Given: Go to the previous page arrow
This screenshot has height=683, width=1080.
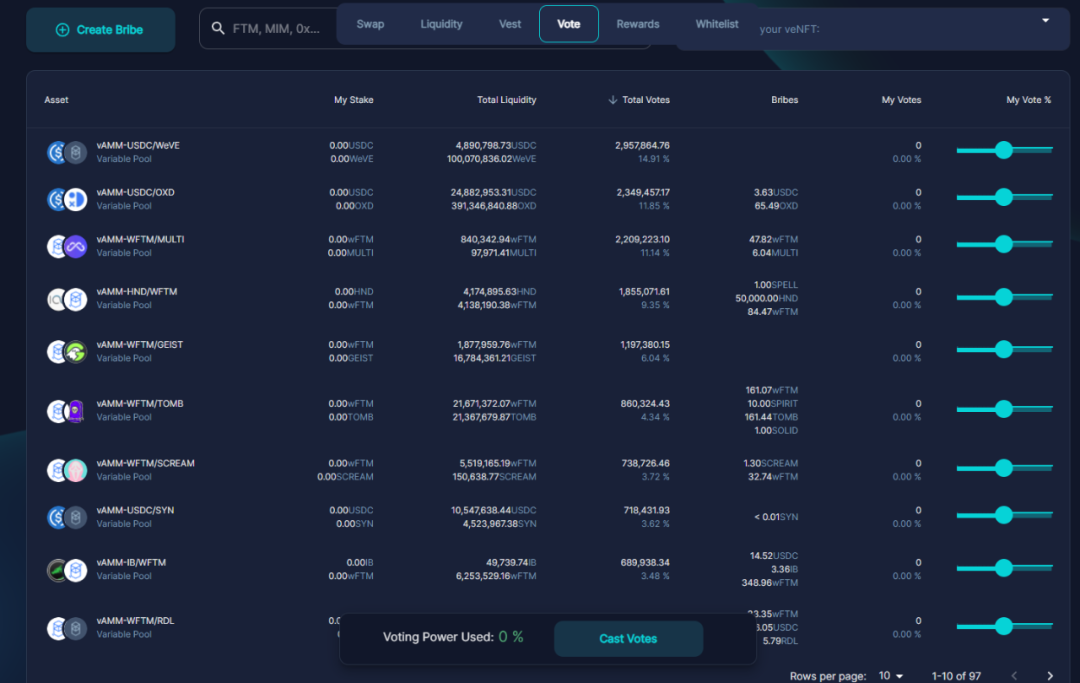Looking at the screenshot, I should coord(1014,675).
